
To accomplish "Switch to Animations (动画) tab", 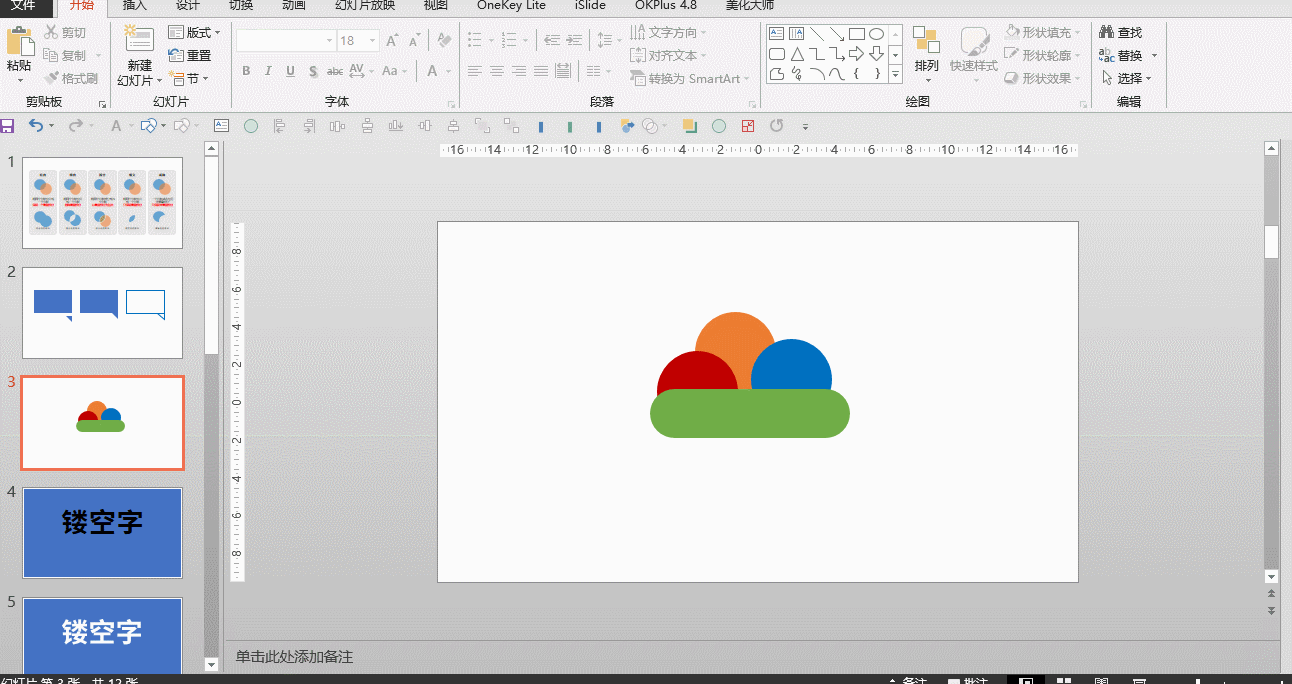I will pos(293,5).
